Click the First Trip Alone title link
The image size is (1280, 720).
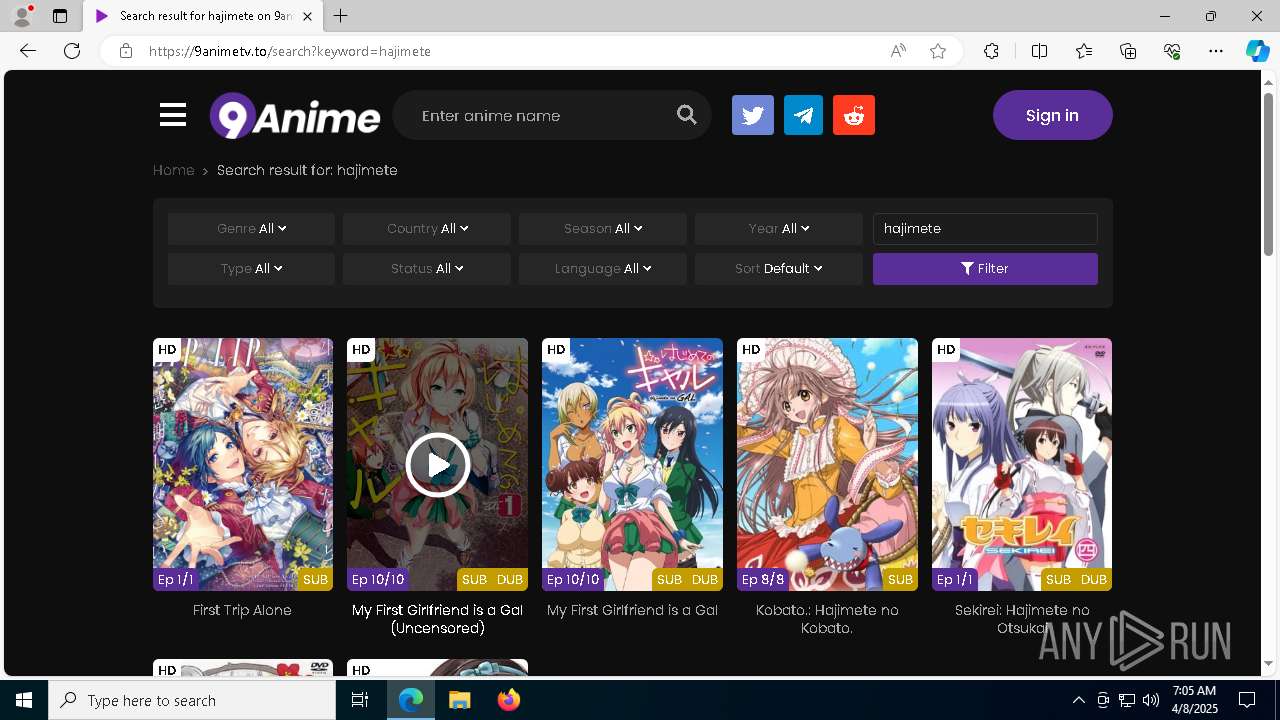(x=243, y=610)
